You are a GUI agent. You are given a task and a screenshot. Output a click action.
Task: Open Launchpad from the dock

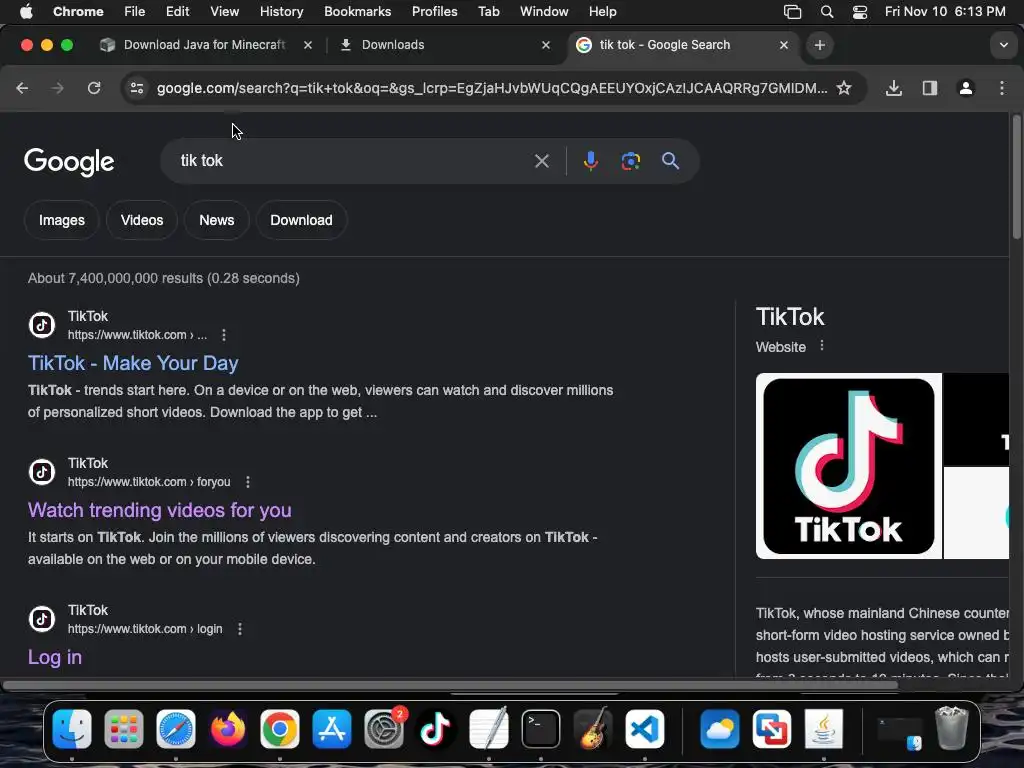tap(123, 729)
